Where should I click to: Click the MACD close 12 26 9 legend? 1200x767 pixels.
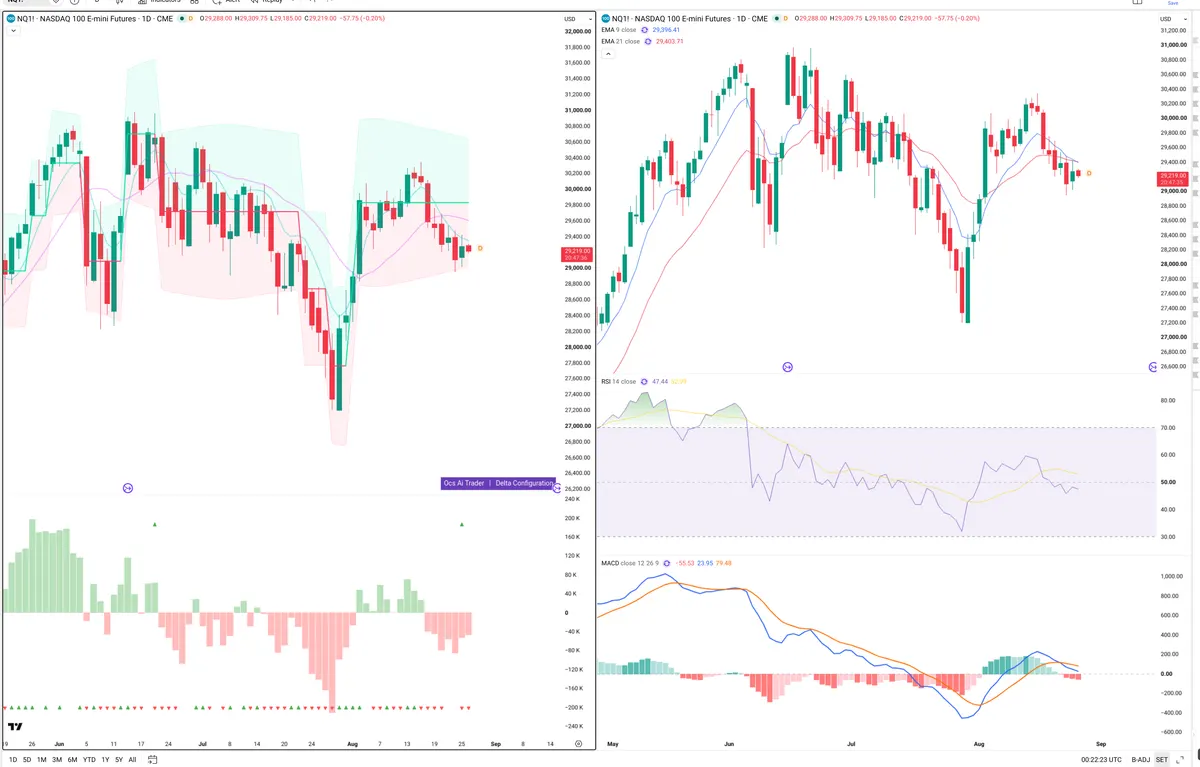point(630,563)
